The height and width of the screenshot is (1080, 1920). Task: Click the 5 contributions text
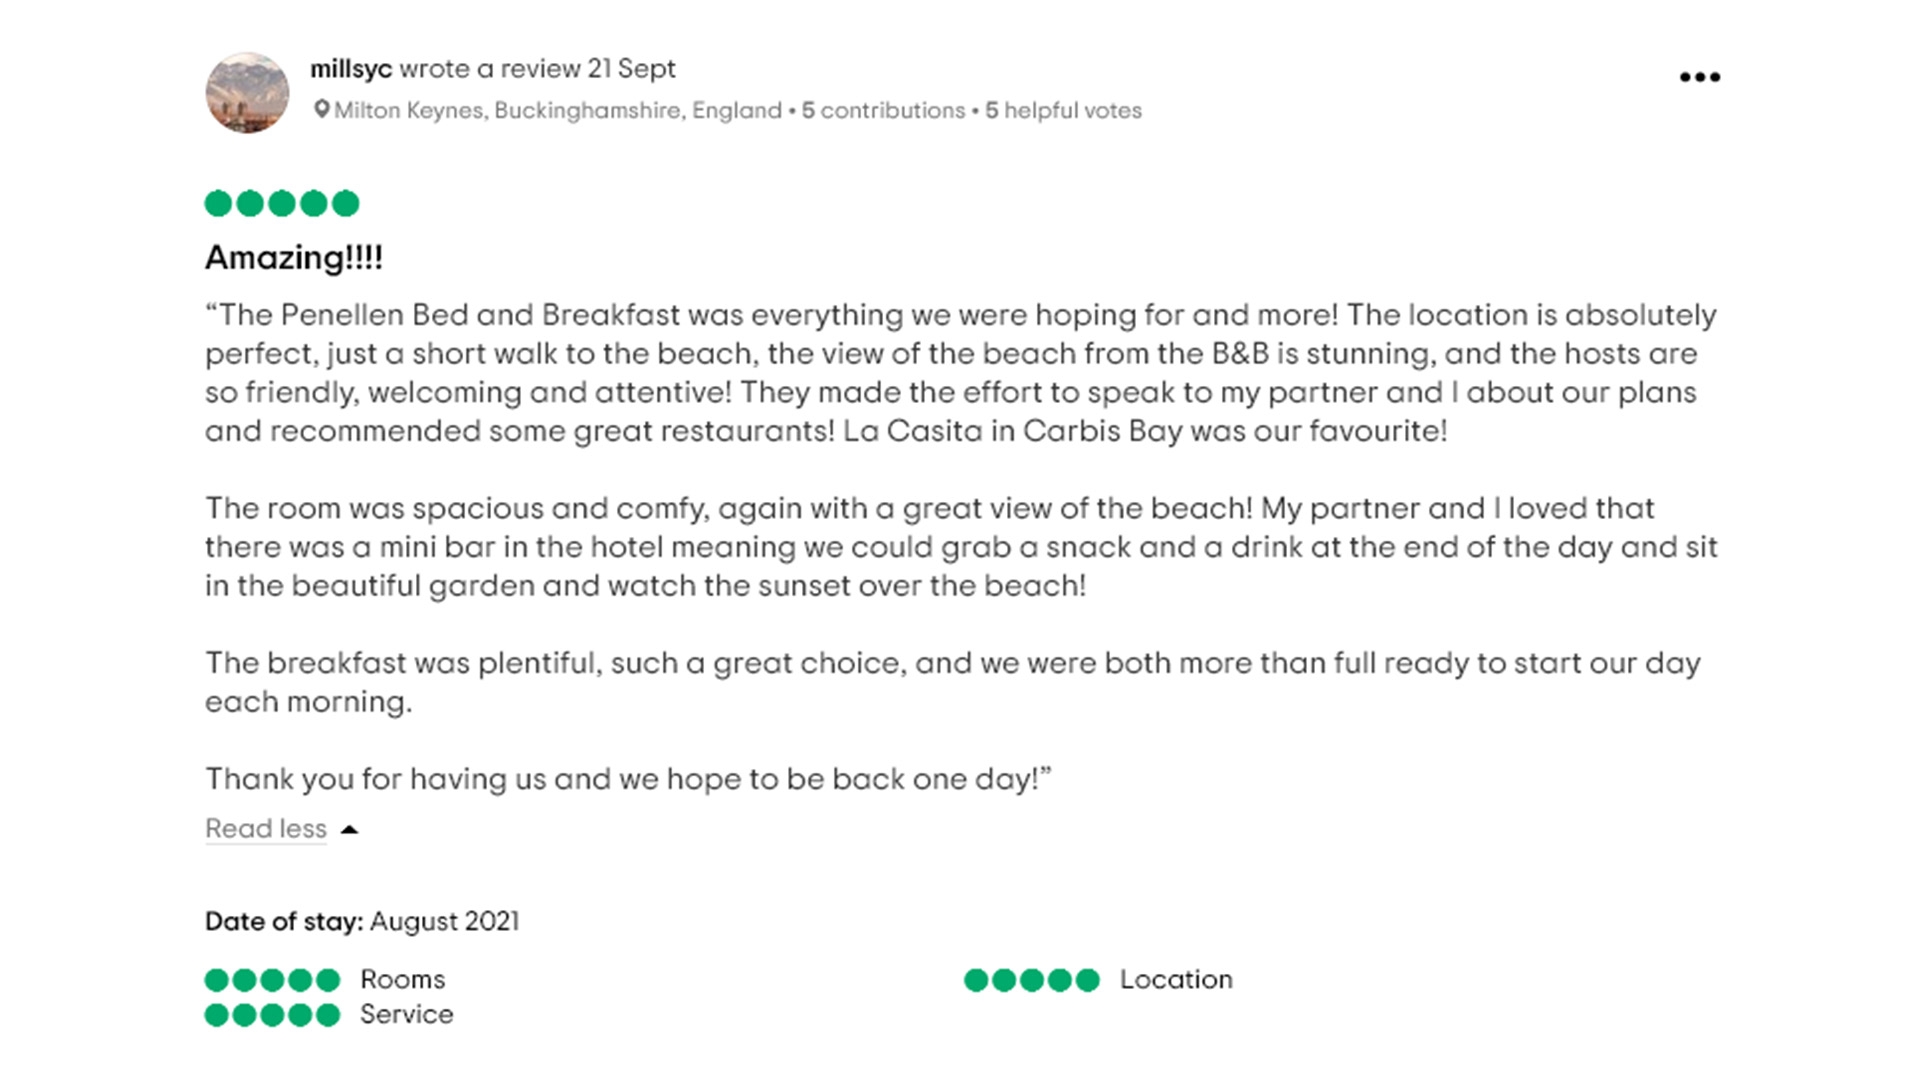[x=883, y=110]
